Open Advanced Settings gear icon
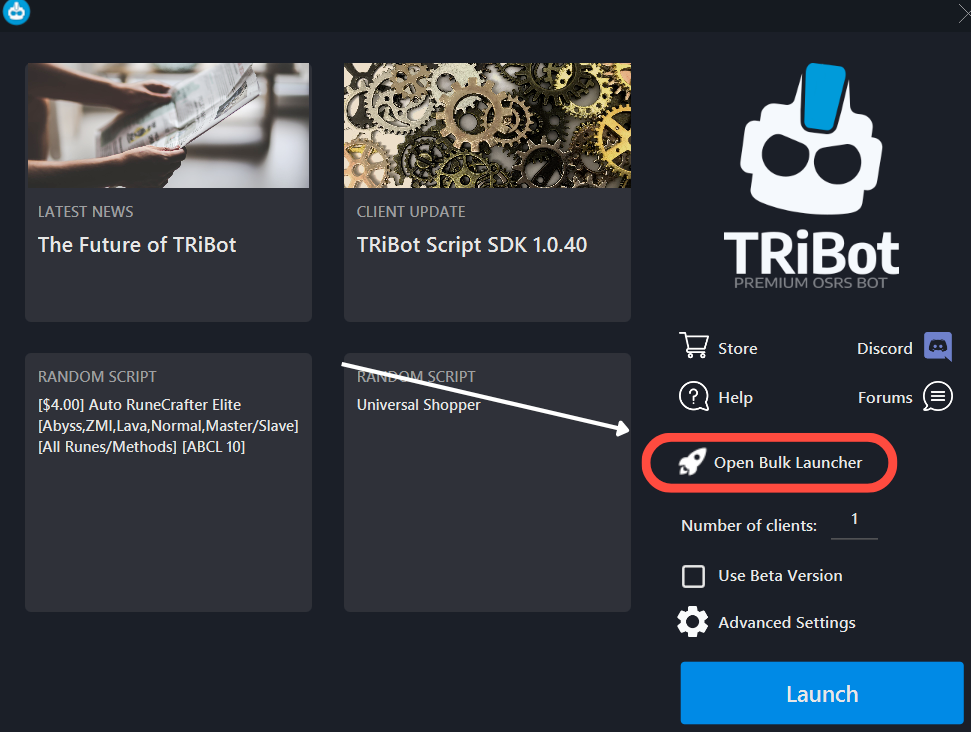Image resolution: width=971 pixels, height=732 pixels. [692, 622]
